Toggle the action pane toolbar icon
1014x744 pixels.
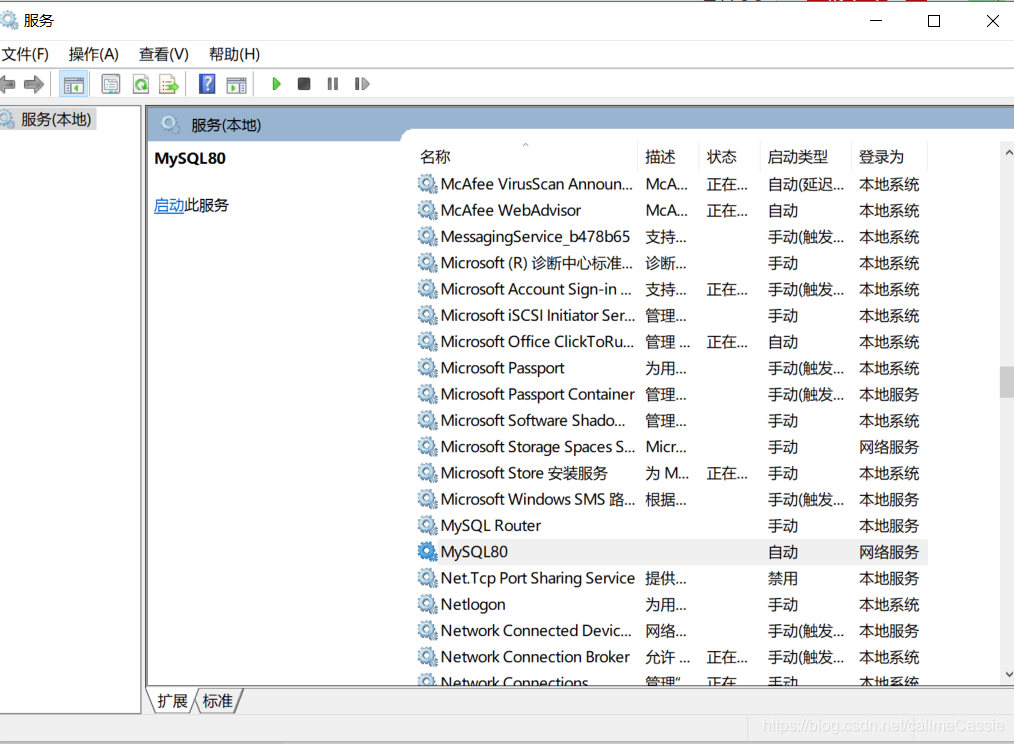tap(237, 84)
